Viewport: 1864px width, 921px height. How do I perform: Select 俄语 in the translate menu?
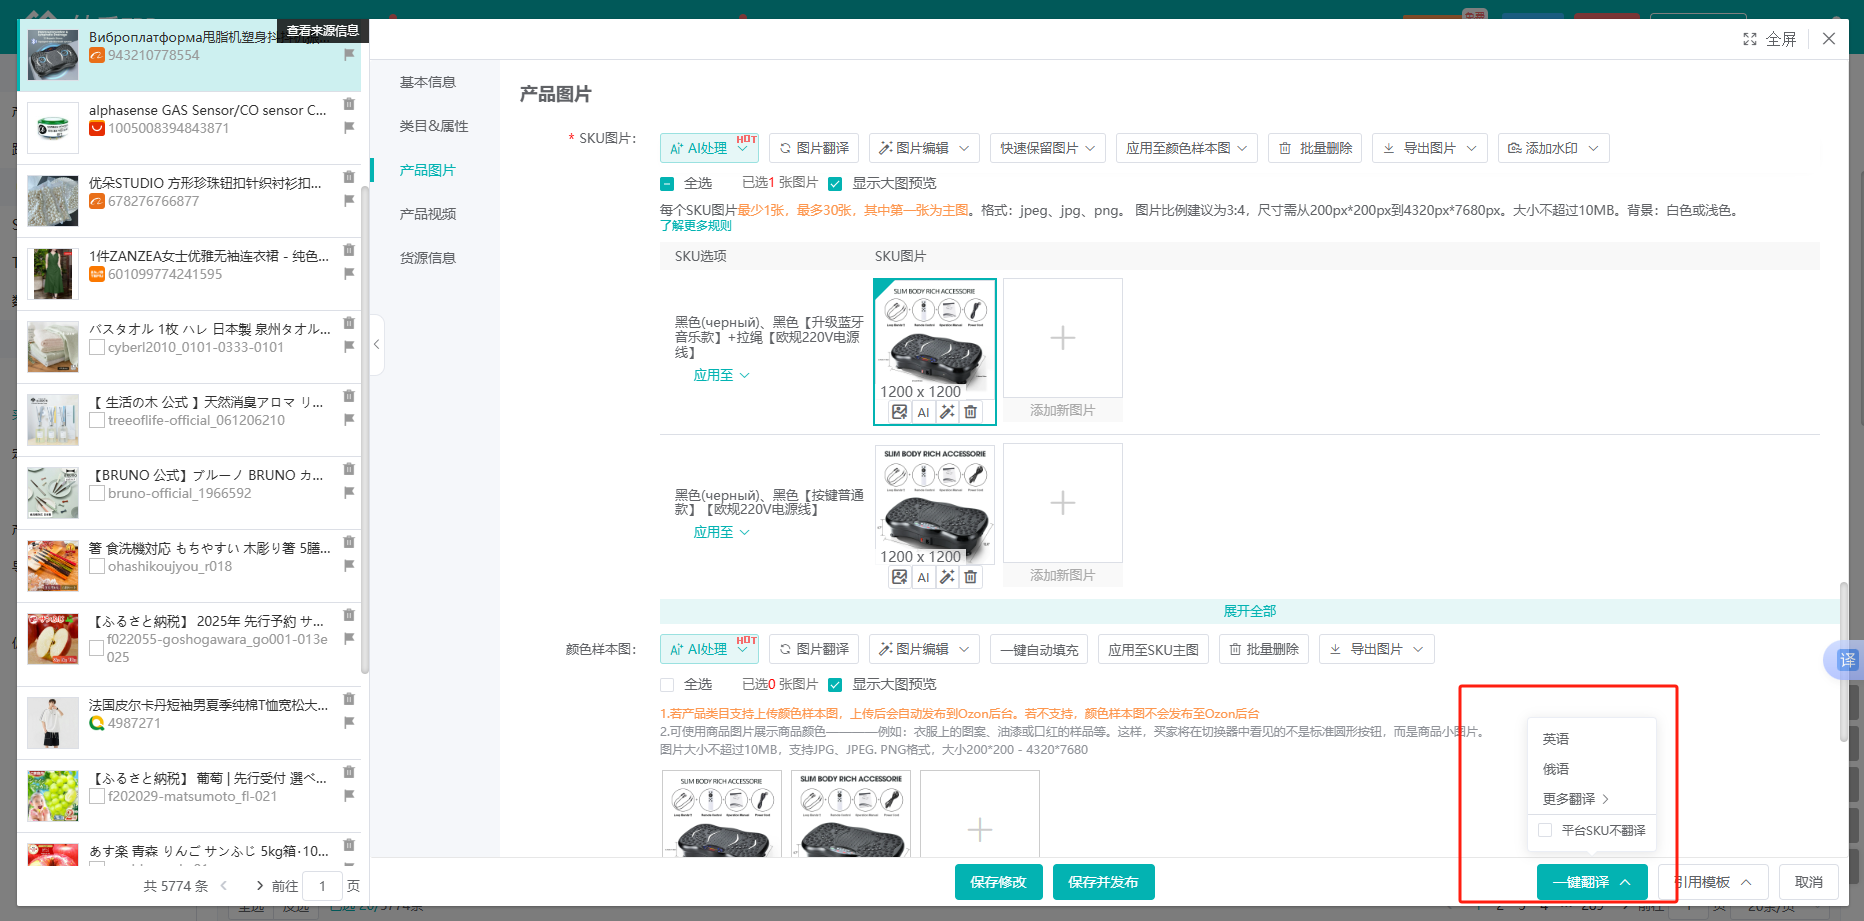coord(1556,768)
